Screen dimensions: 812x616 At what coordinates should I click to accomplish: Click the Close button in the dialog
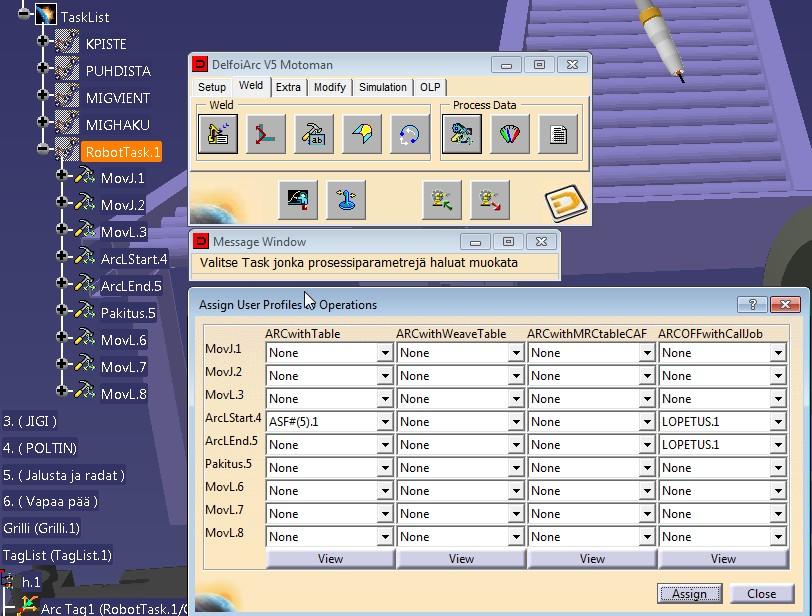tap(761, 594)
